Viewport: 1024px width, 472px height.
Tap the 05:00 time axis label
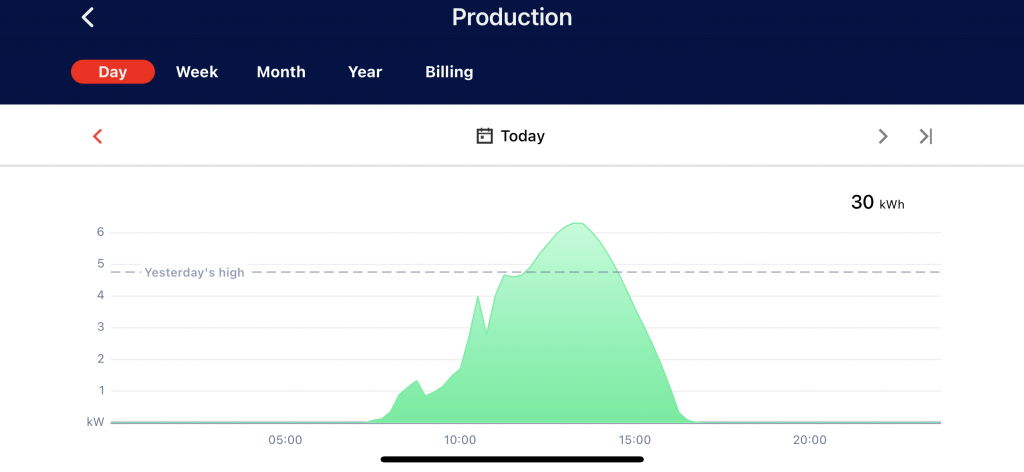[285, 440]
